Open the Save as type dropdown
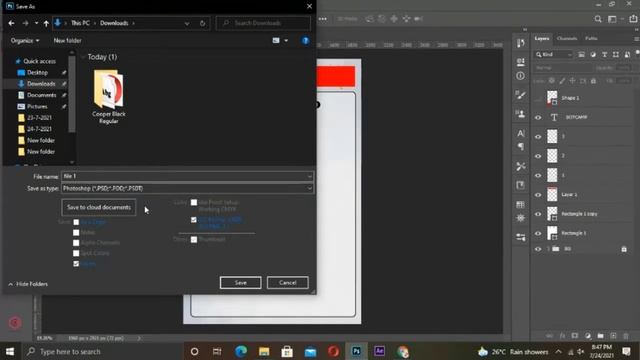 pos(188,188)
